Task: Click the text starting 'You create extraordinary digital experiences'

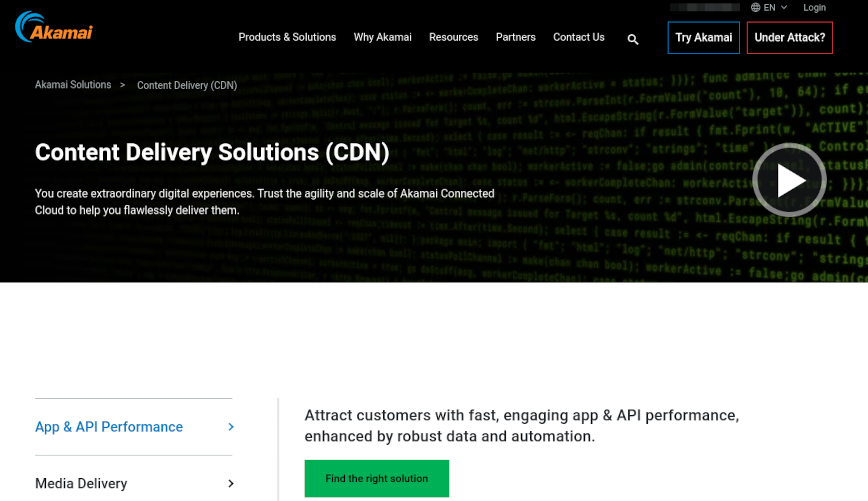Action: pos(265,202)
